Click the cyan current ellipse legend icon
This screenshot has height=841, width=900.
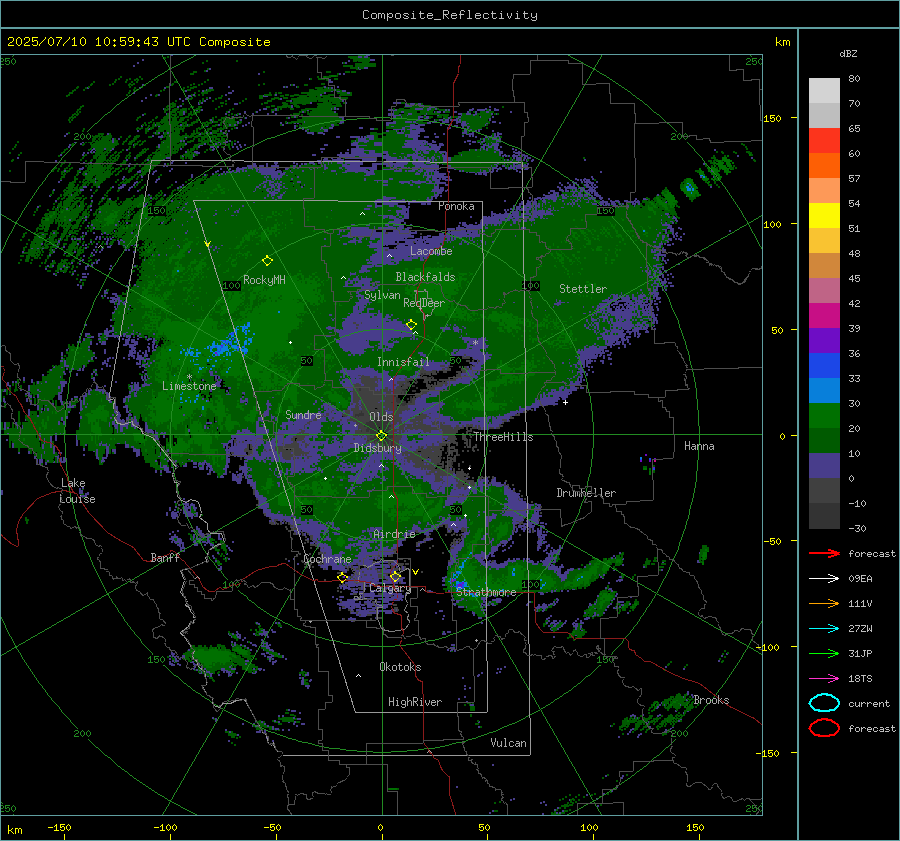tap(824, 703)
